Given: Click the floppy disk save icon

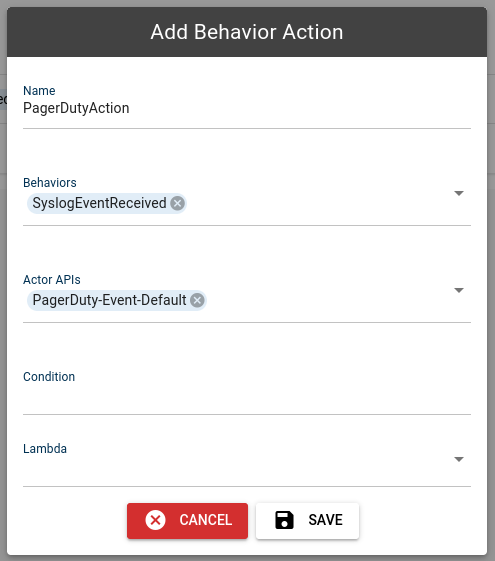Looking at the screenshot, I should (284, 520).
